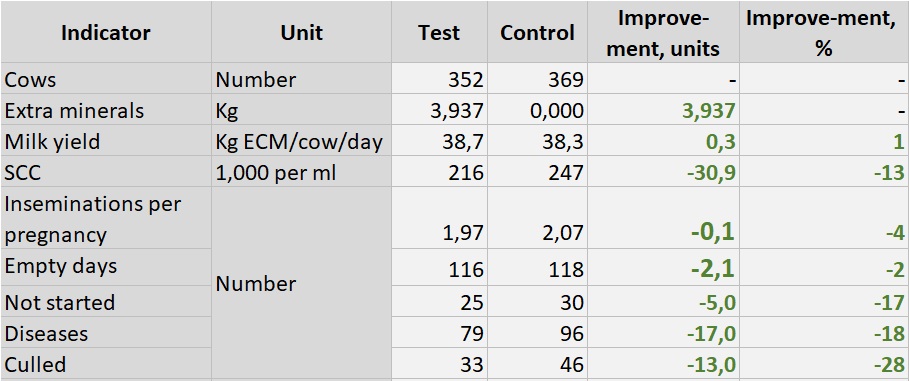
Task: Click the Extra minerals improvement 3,937 cell
Action: click(x=663, y=110)
